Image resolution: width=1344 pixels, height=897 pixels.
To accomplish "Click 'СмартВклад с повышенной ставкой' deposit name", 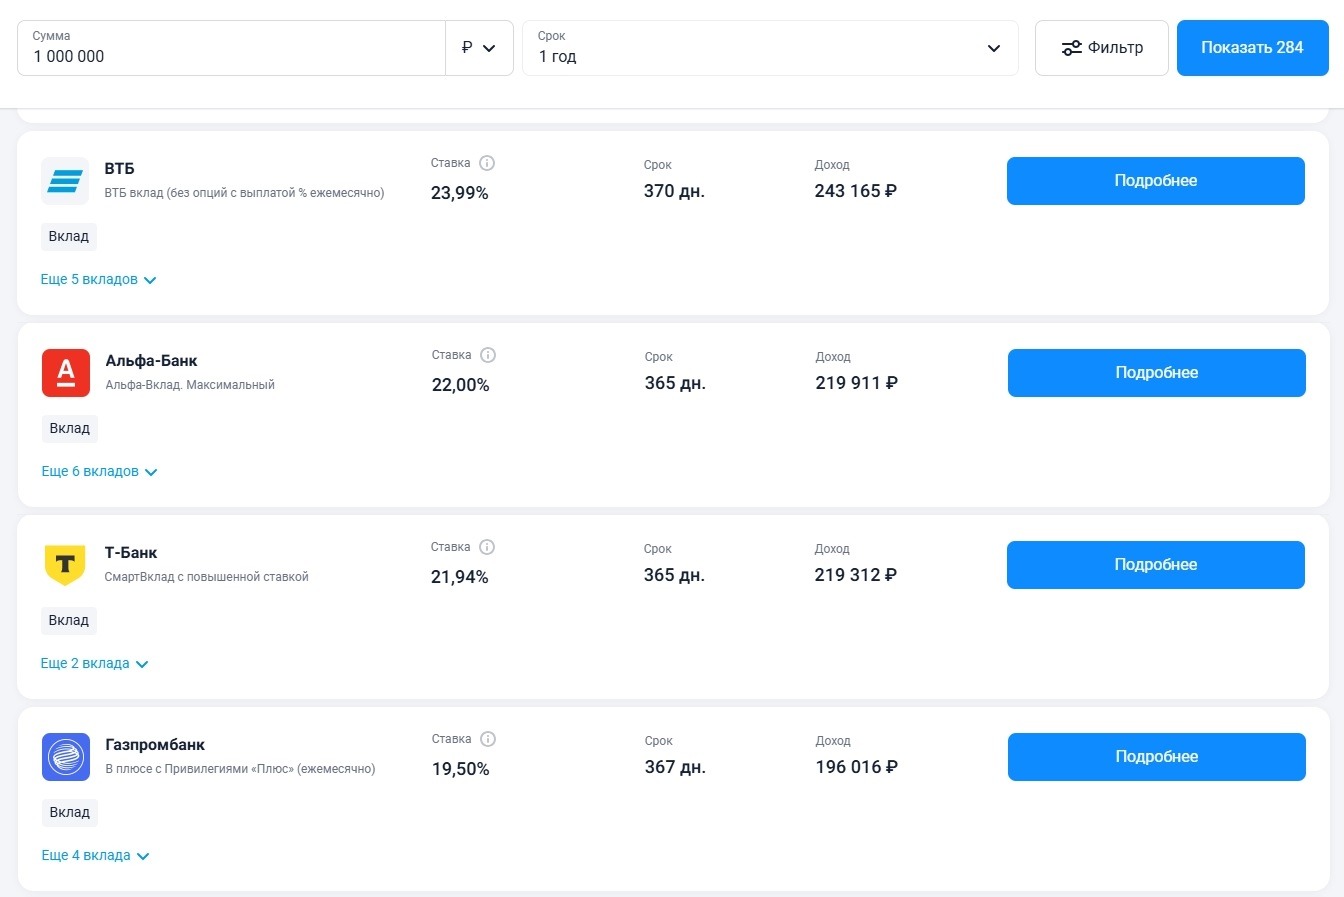I will pyautogui.click(x=207, y=577).
